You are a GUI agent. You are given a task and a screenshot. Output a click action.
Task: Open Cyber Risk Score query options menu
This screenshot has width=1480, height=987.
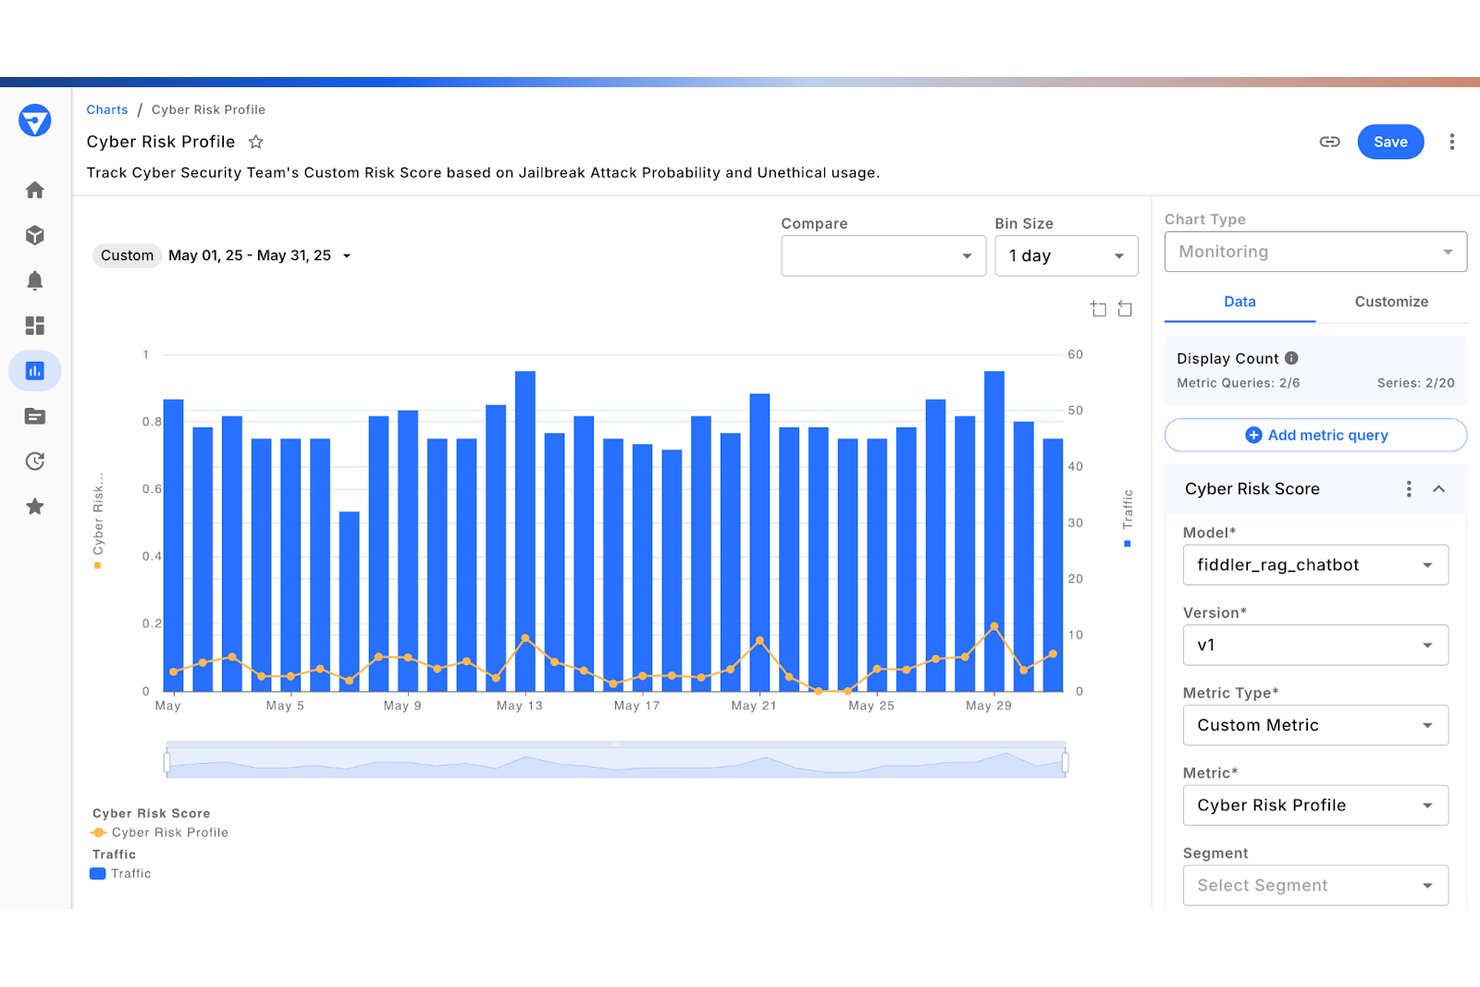pyautogui.click(x=1409, y=489)
